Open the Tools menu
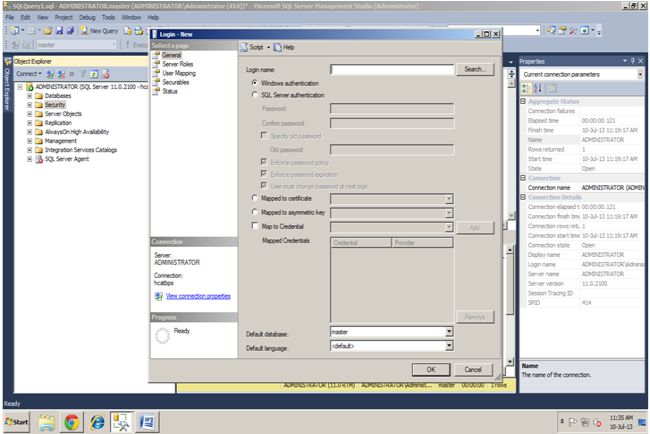This screenshot has height=434, width=650. tap(108, 17)
